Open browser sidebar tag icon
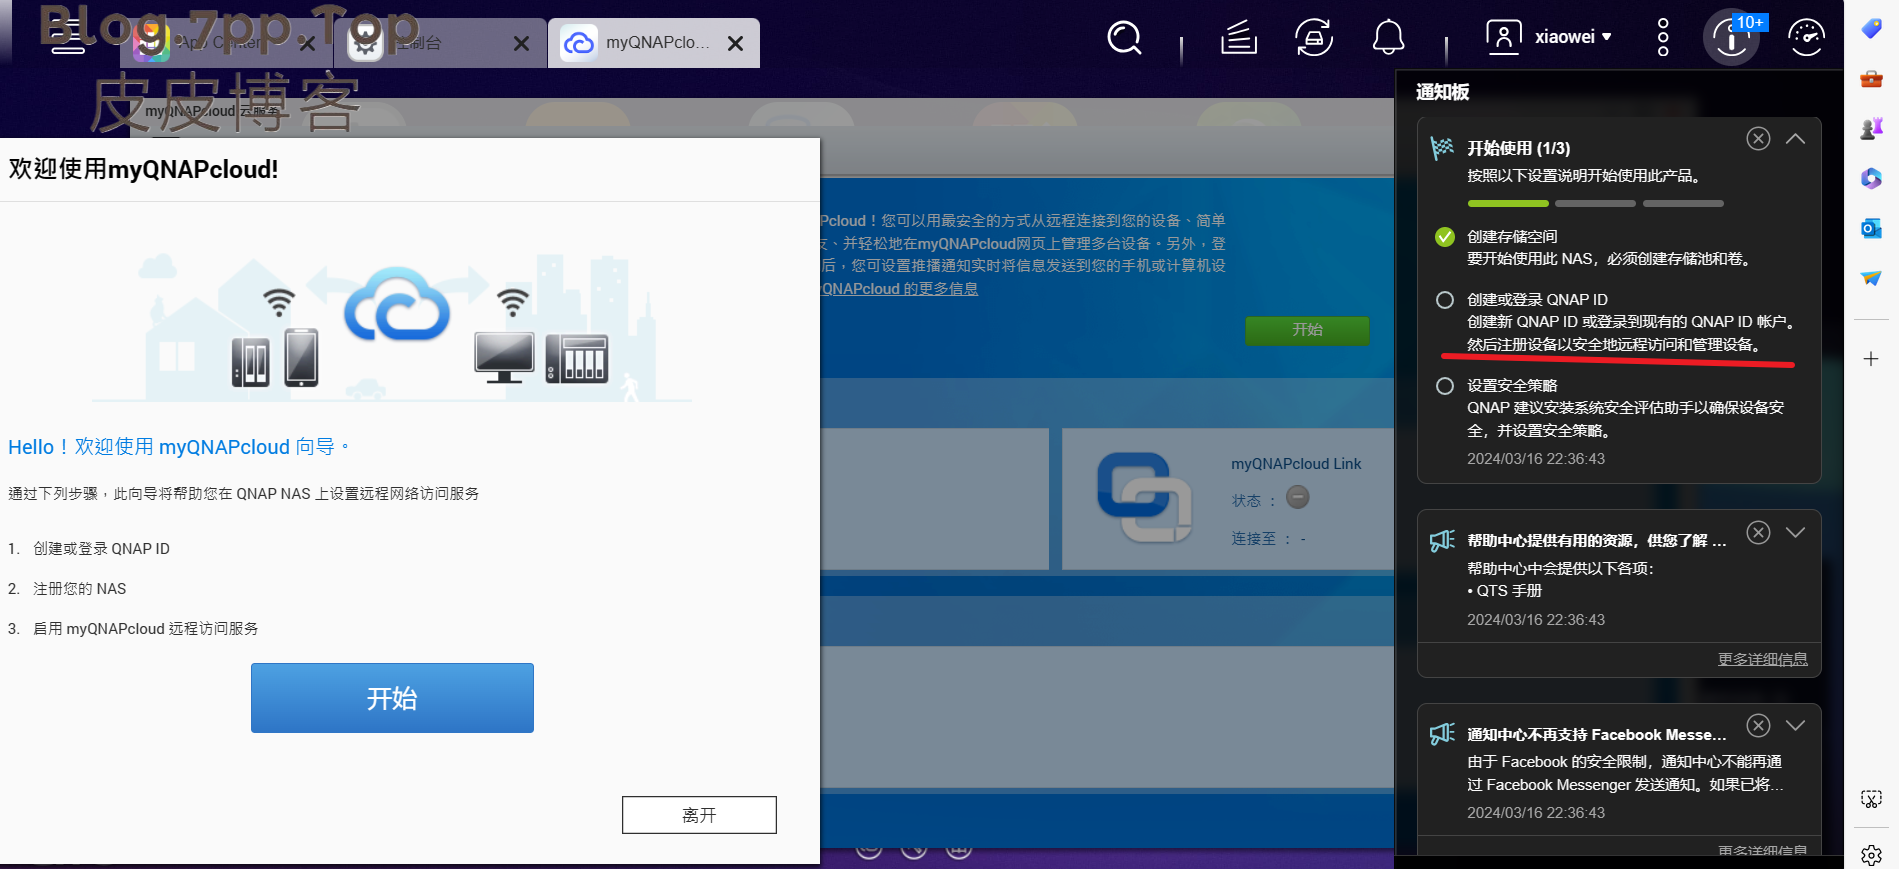This screenshot has height=869, width=1899. 1871,28
